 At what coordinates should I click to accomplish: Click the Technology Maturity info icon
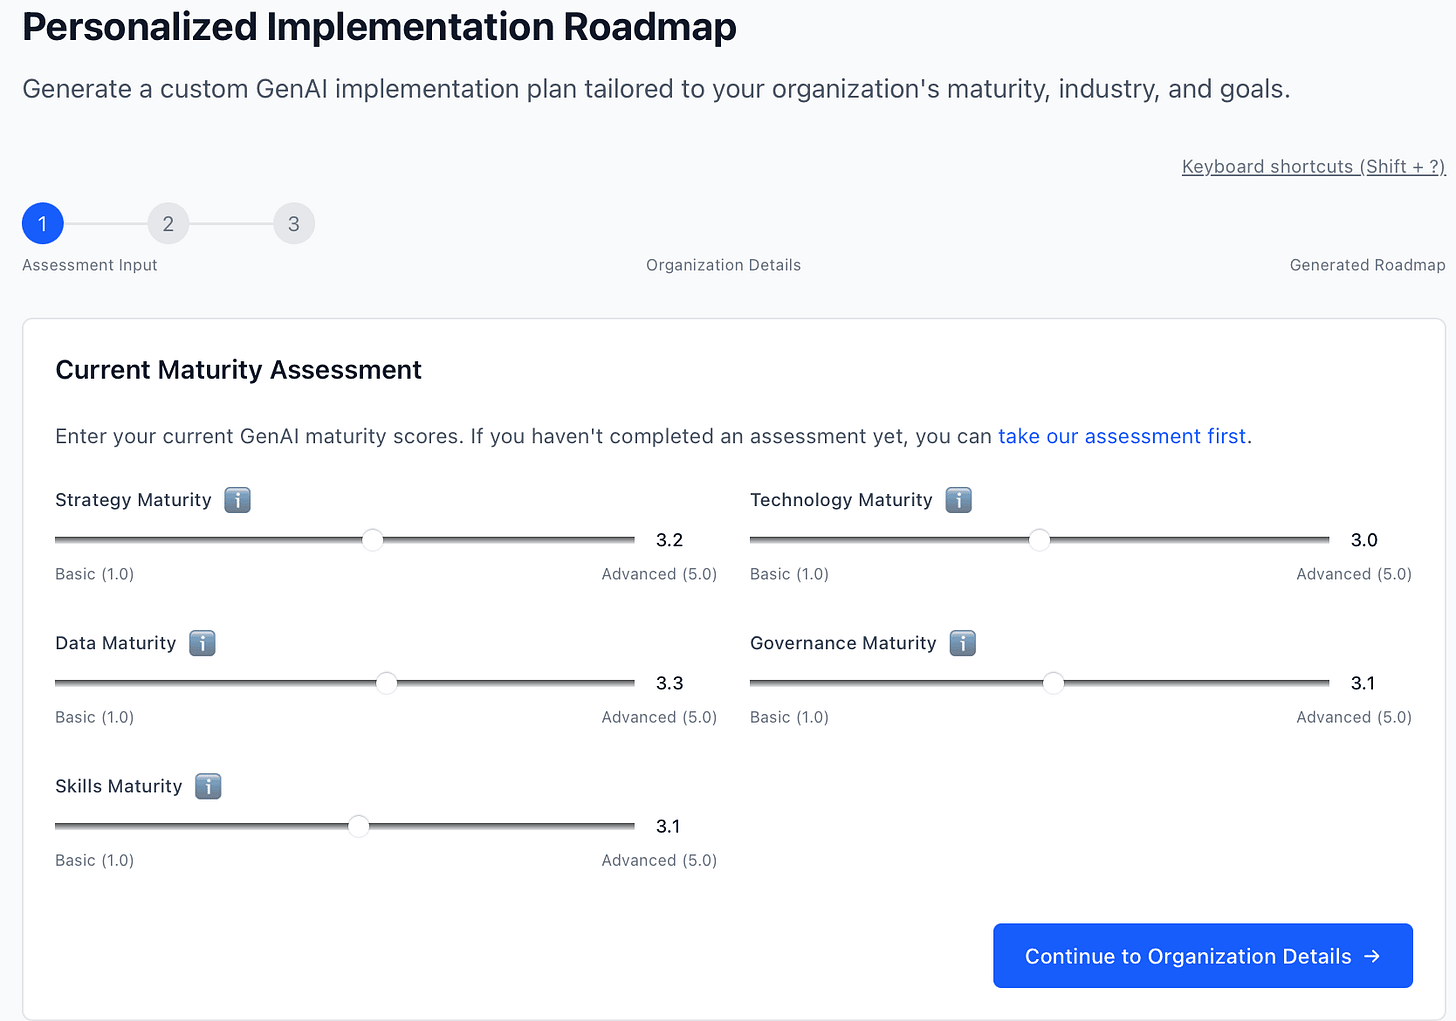pyautogui.click(x=958, y=500)
